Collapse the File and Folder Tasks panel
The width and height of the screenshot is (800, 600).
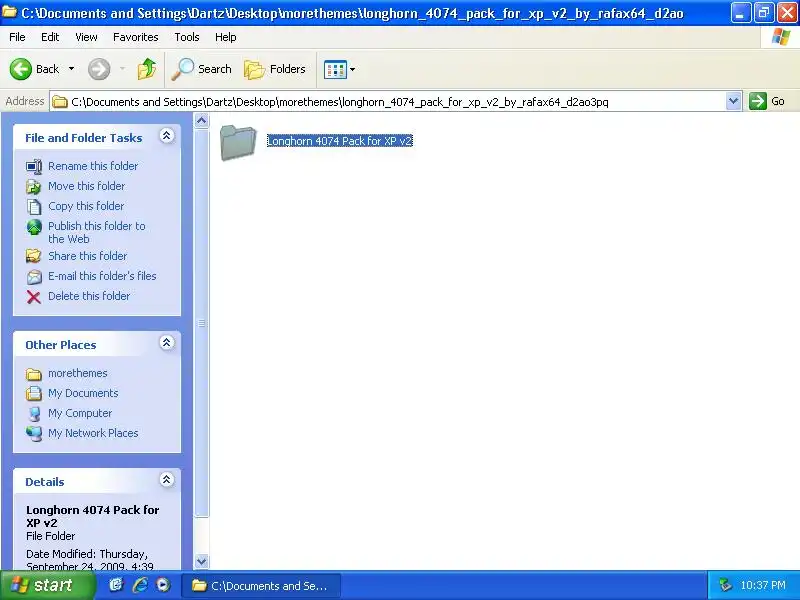(x=166, y=136)
